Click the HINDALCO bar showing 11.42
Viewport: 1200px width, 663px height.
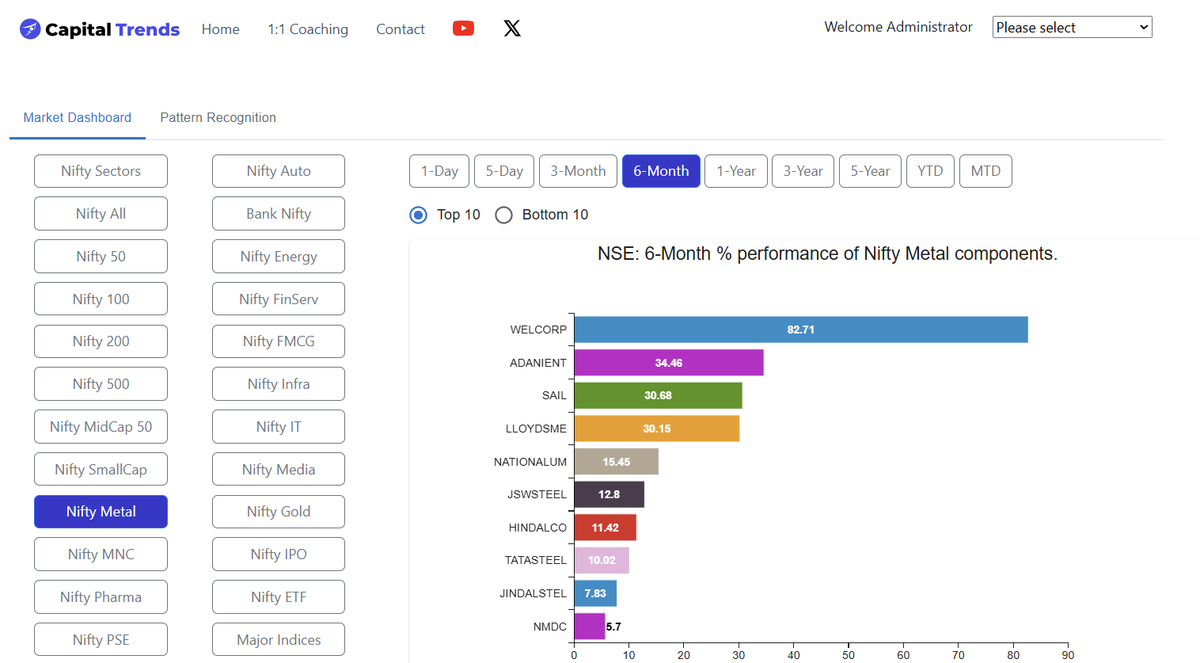tap(605, 528)
